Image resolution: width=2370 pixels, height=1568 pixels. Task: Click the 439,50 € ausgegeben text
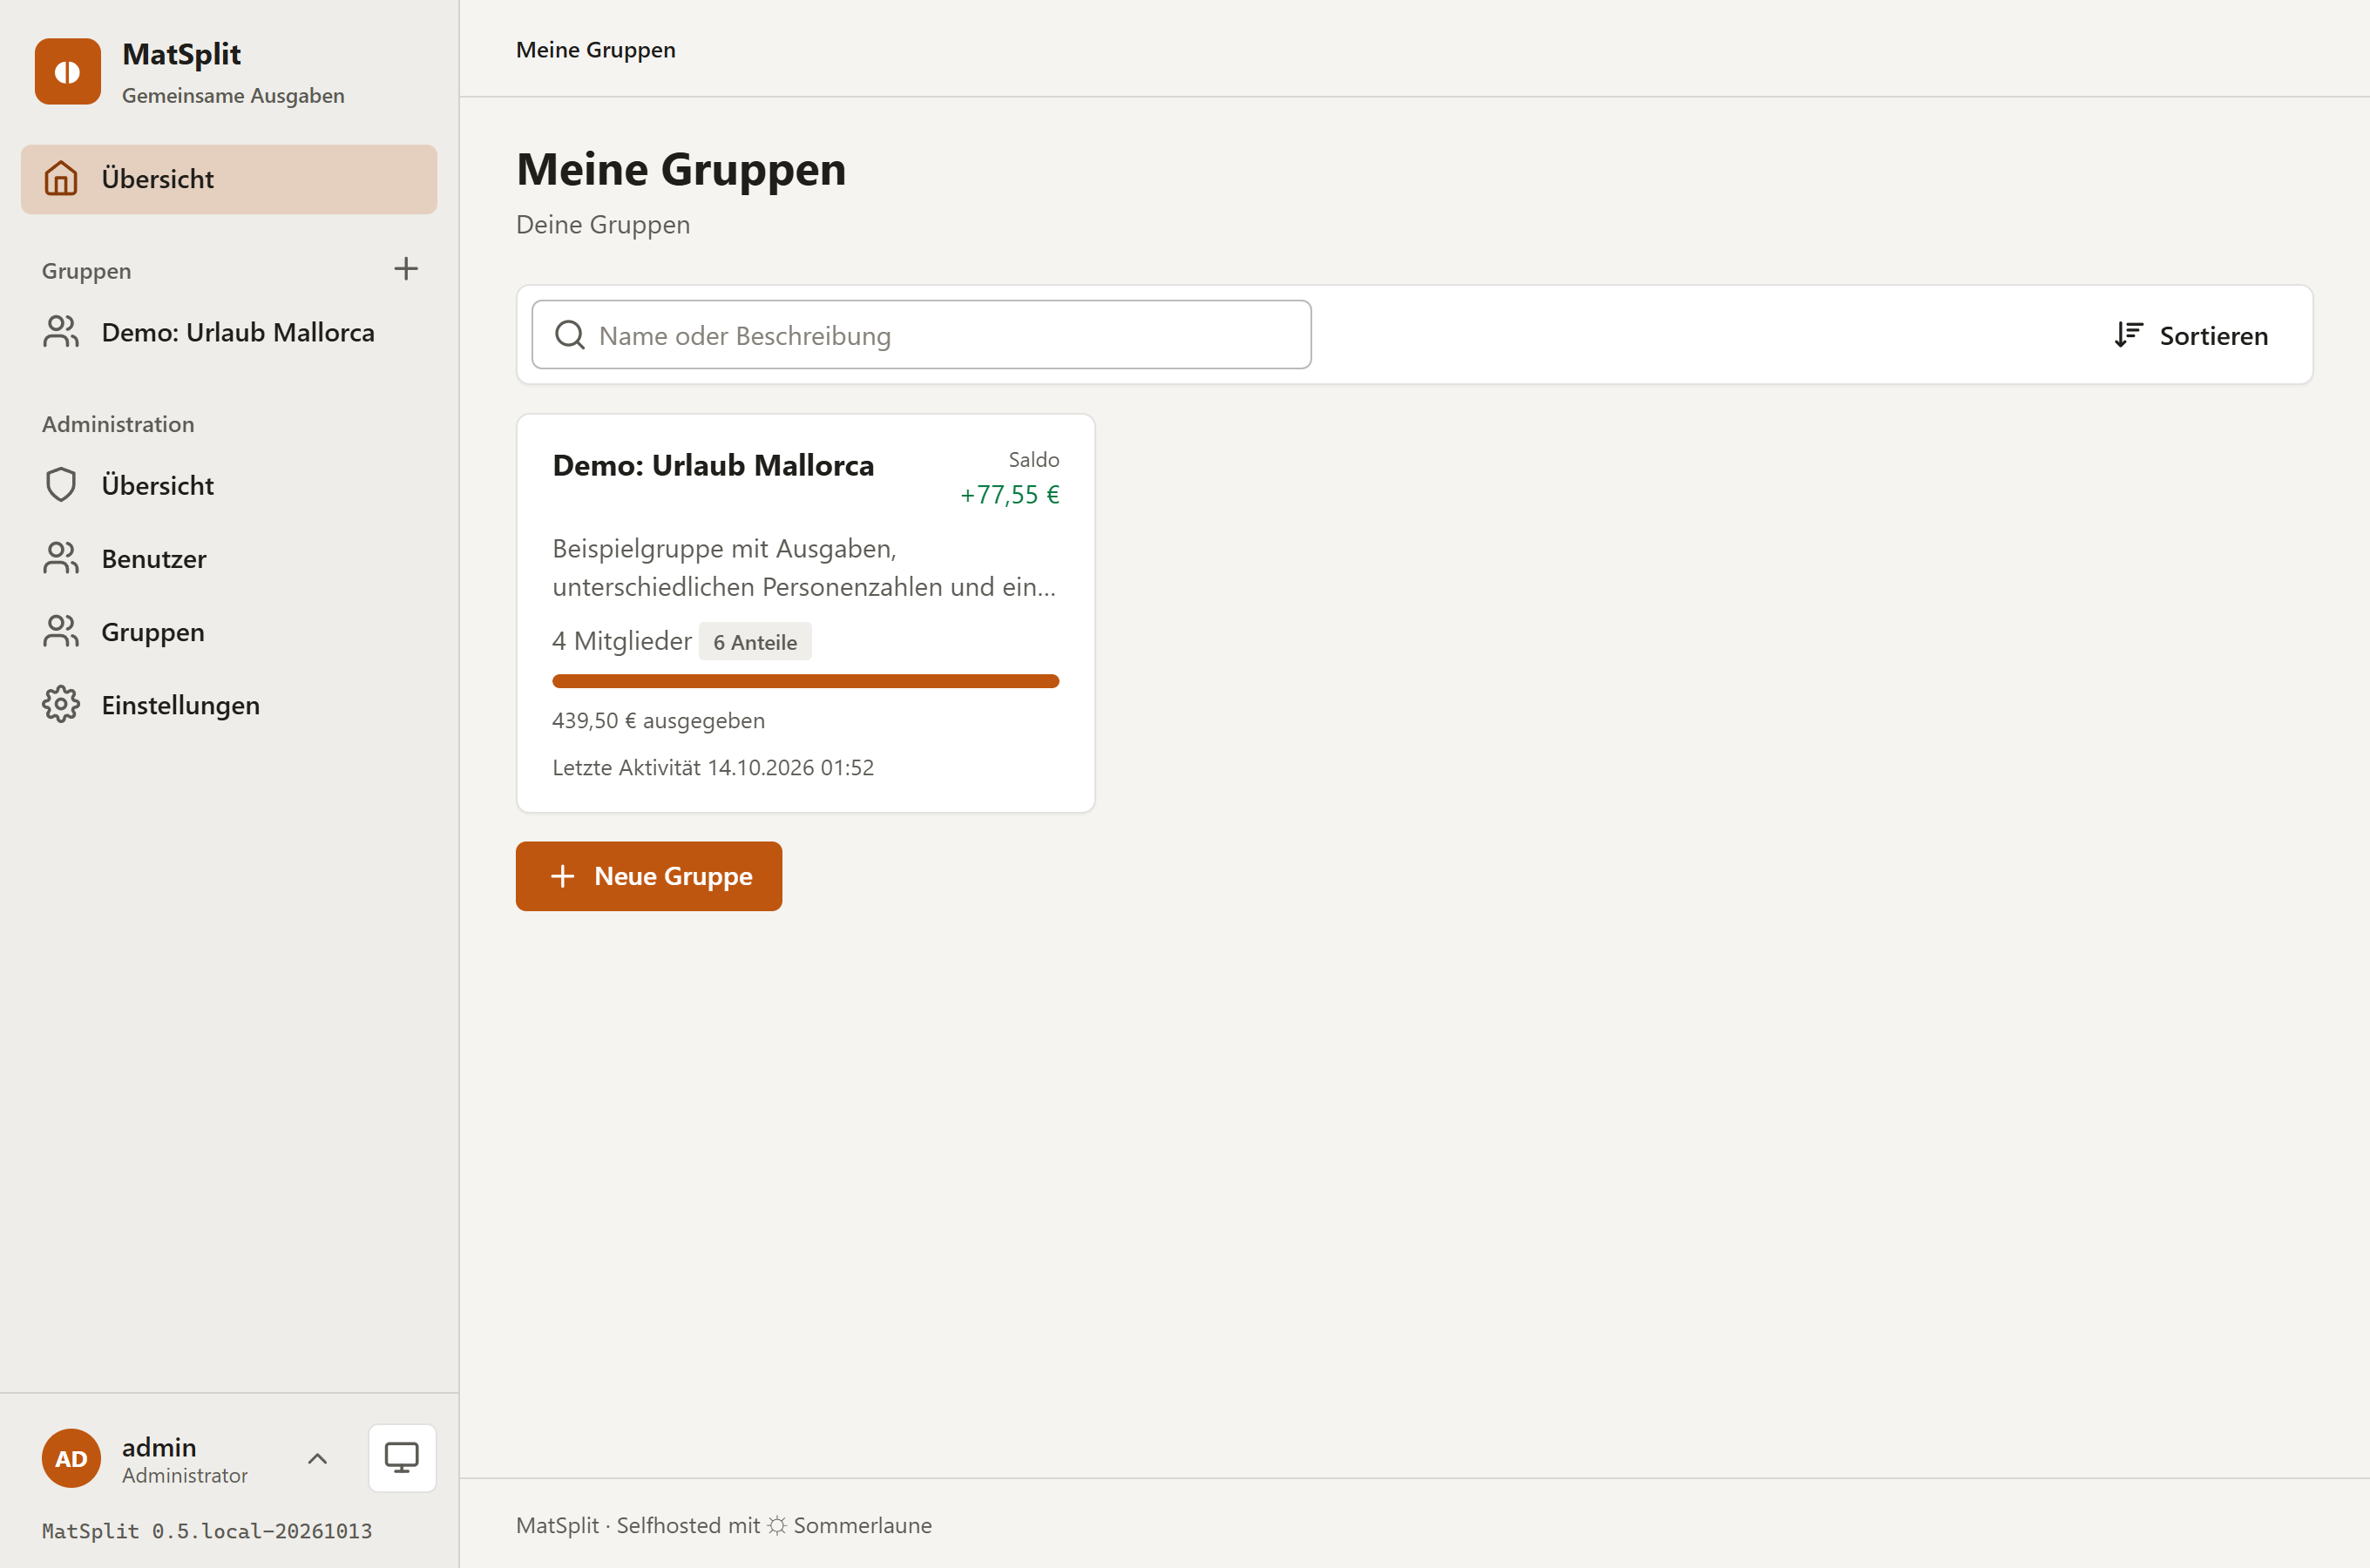coord(658,720)
